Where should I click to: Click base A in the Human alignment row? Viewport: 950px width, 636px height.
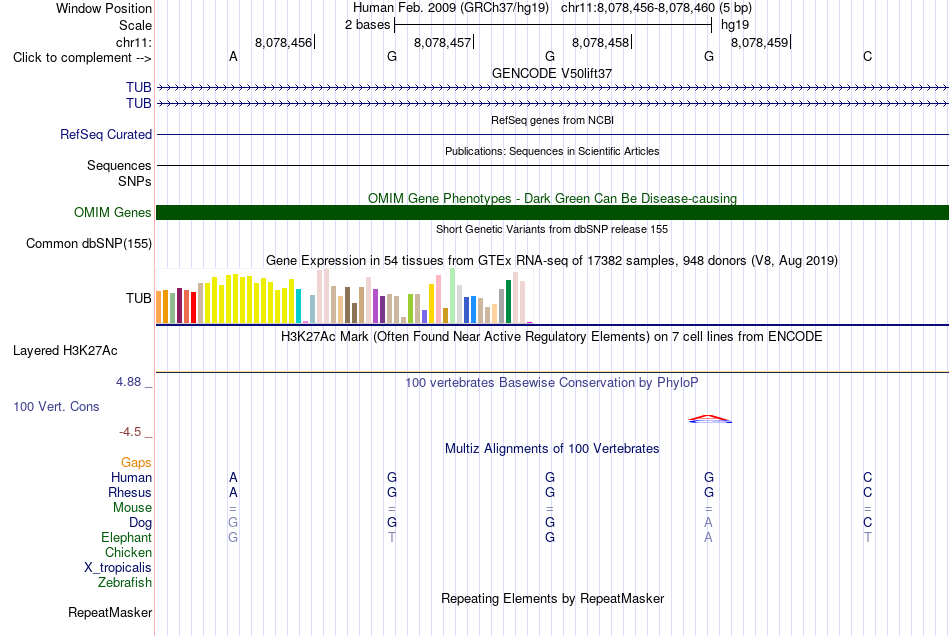click(x=233, y=477)
